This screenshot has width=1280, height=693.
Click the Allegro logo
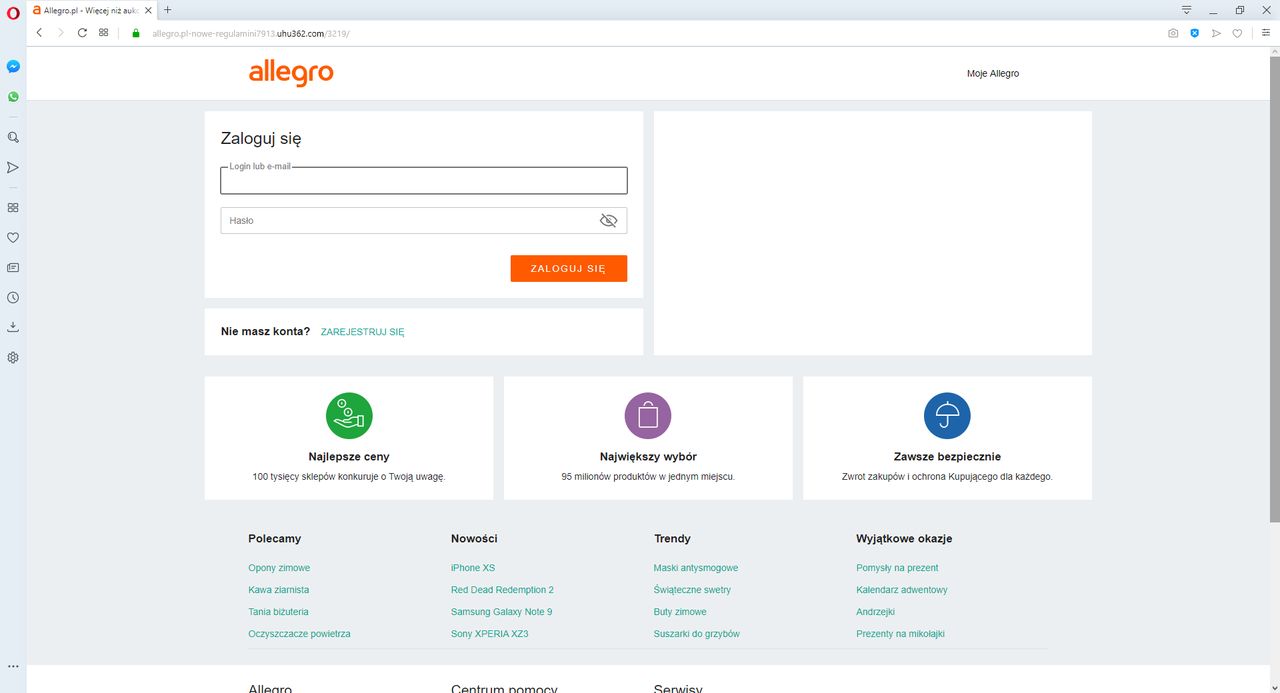pos(291,73)
